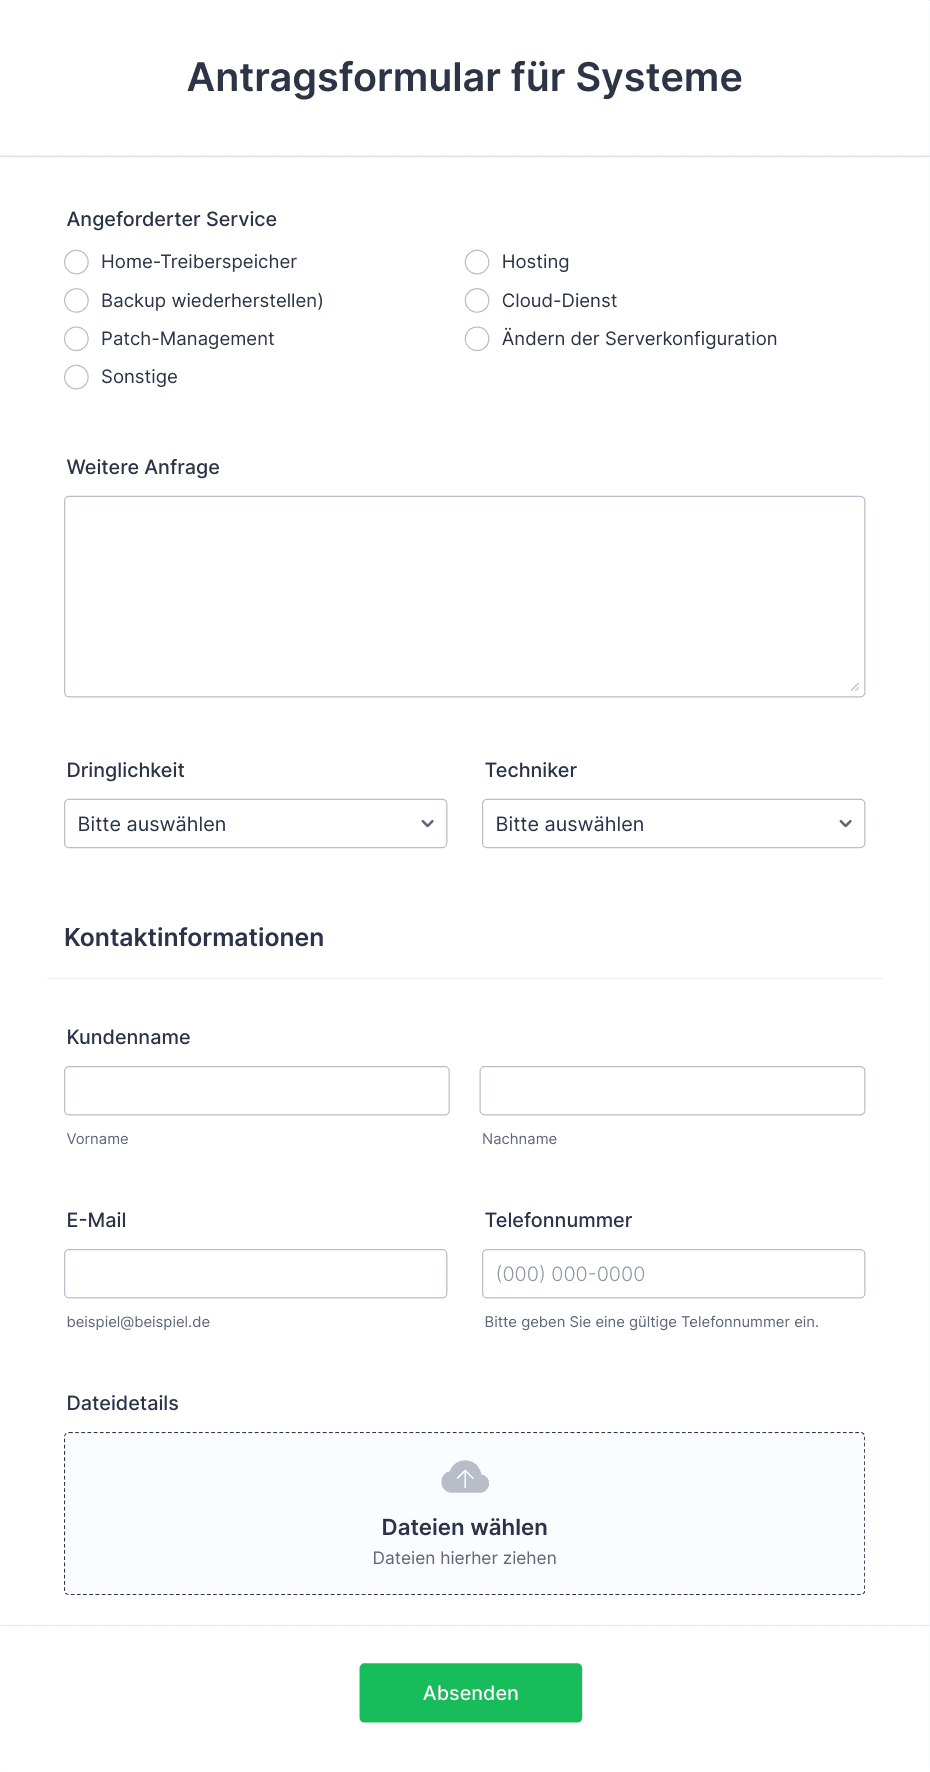Select Backup wiederherstellen radio option
This screenshot has width=930, height=1772.
coord(77,300)
